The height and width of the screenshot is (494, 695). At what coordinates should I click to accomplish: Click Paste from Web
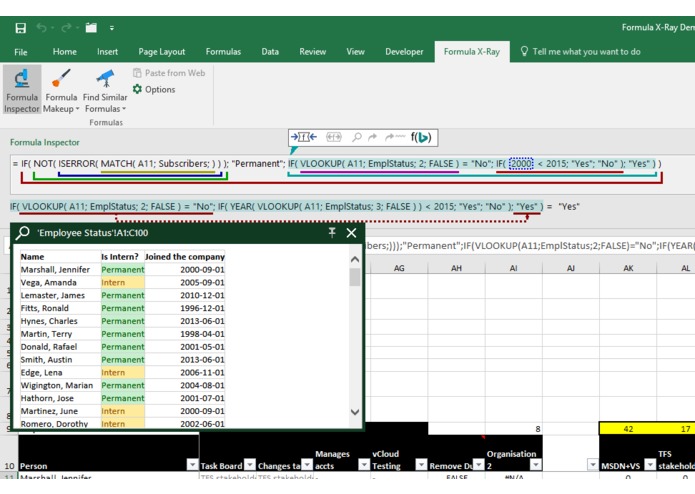point(169,73)
